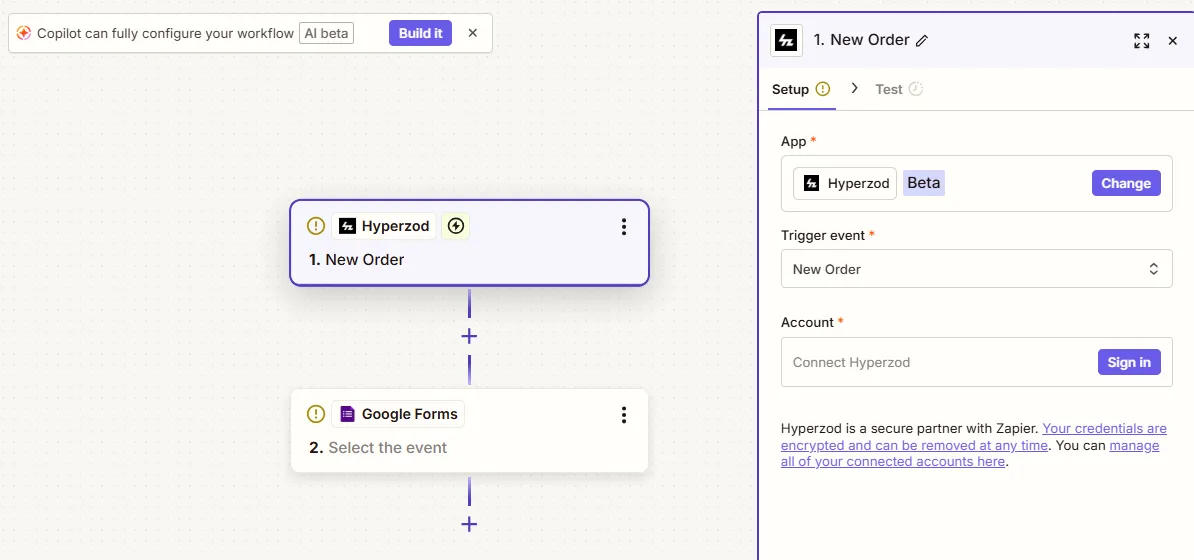
Task: Open 'Your credentials are encrypted' link
Action: (973, 437)
